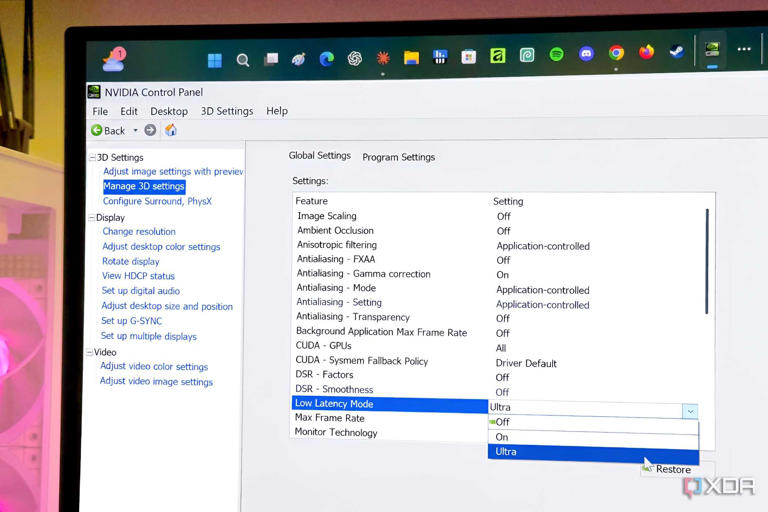Open the ChatGPT taskbar icon
The image size is (768, 512).
(355, 59)
